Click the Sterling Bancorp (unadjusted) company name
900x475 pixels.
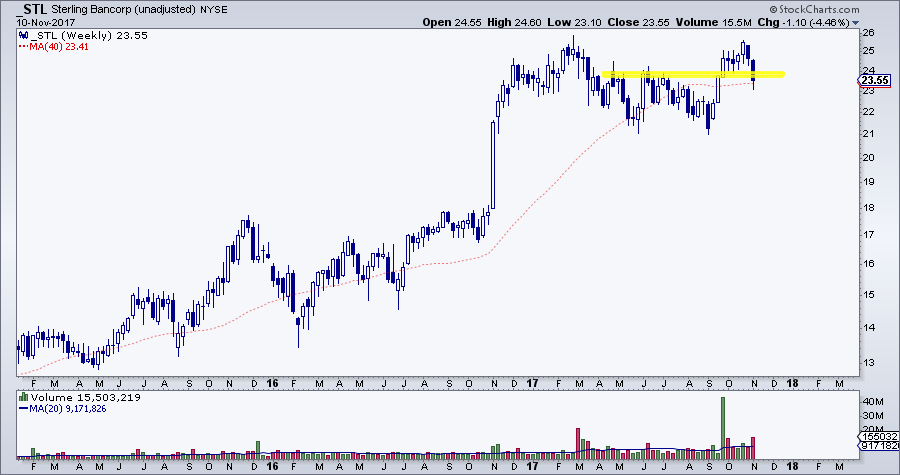click(123, 10)
